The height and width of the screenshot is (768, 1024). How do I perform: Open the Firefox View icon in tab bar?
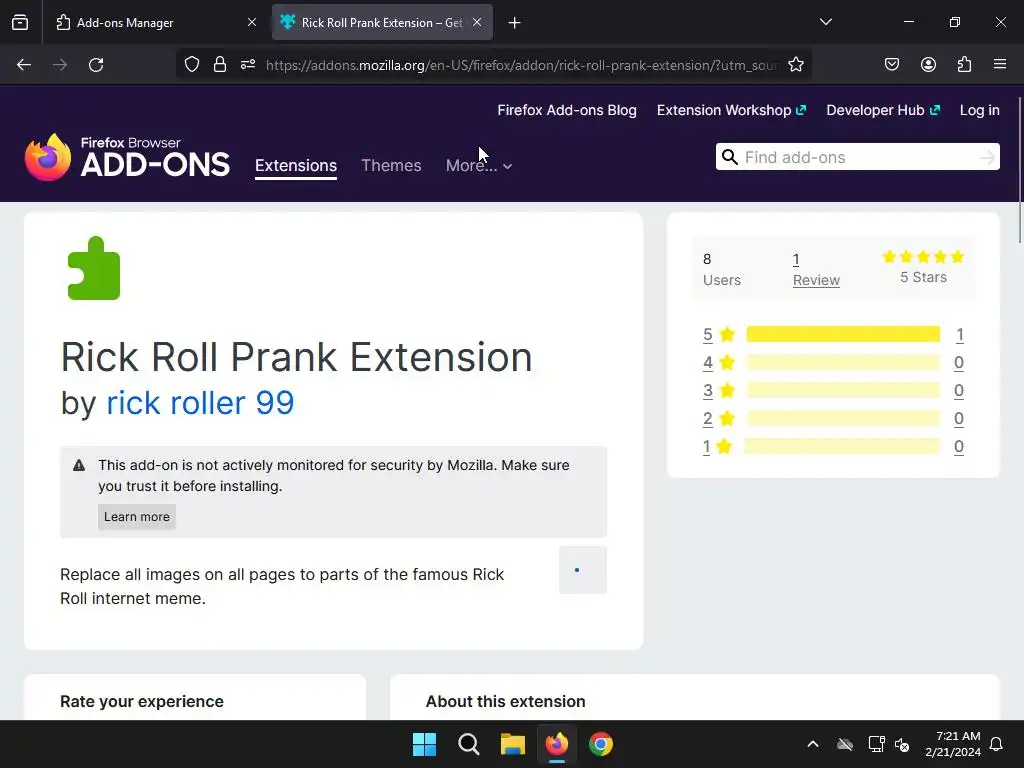point(20,22)
